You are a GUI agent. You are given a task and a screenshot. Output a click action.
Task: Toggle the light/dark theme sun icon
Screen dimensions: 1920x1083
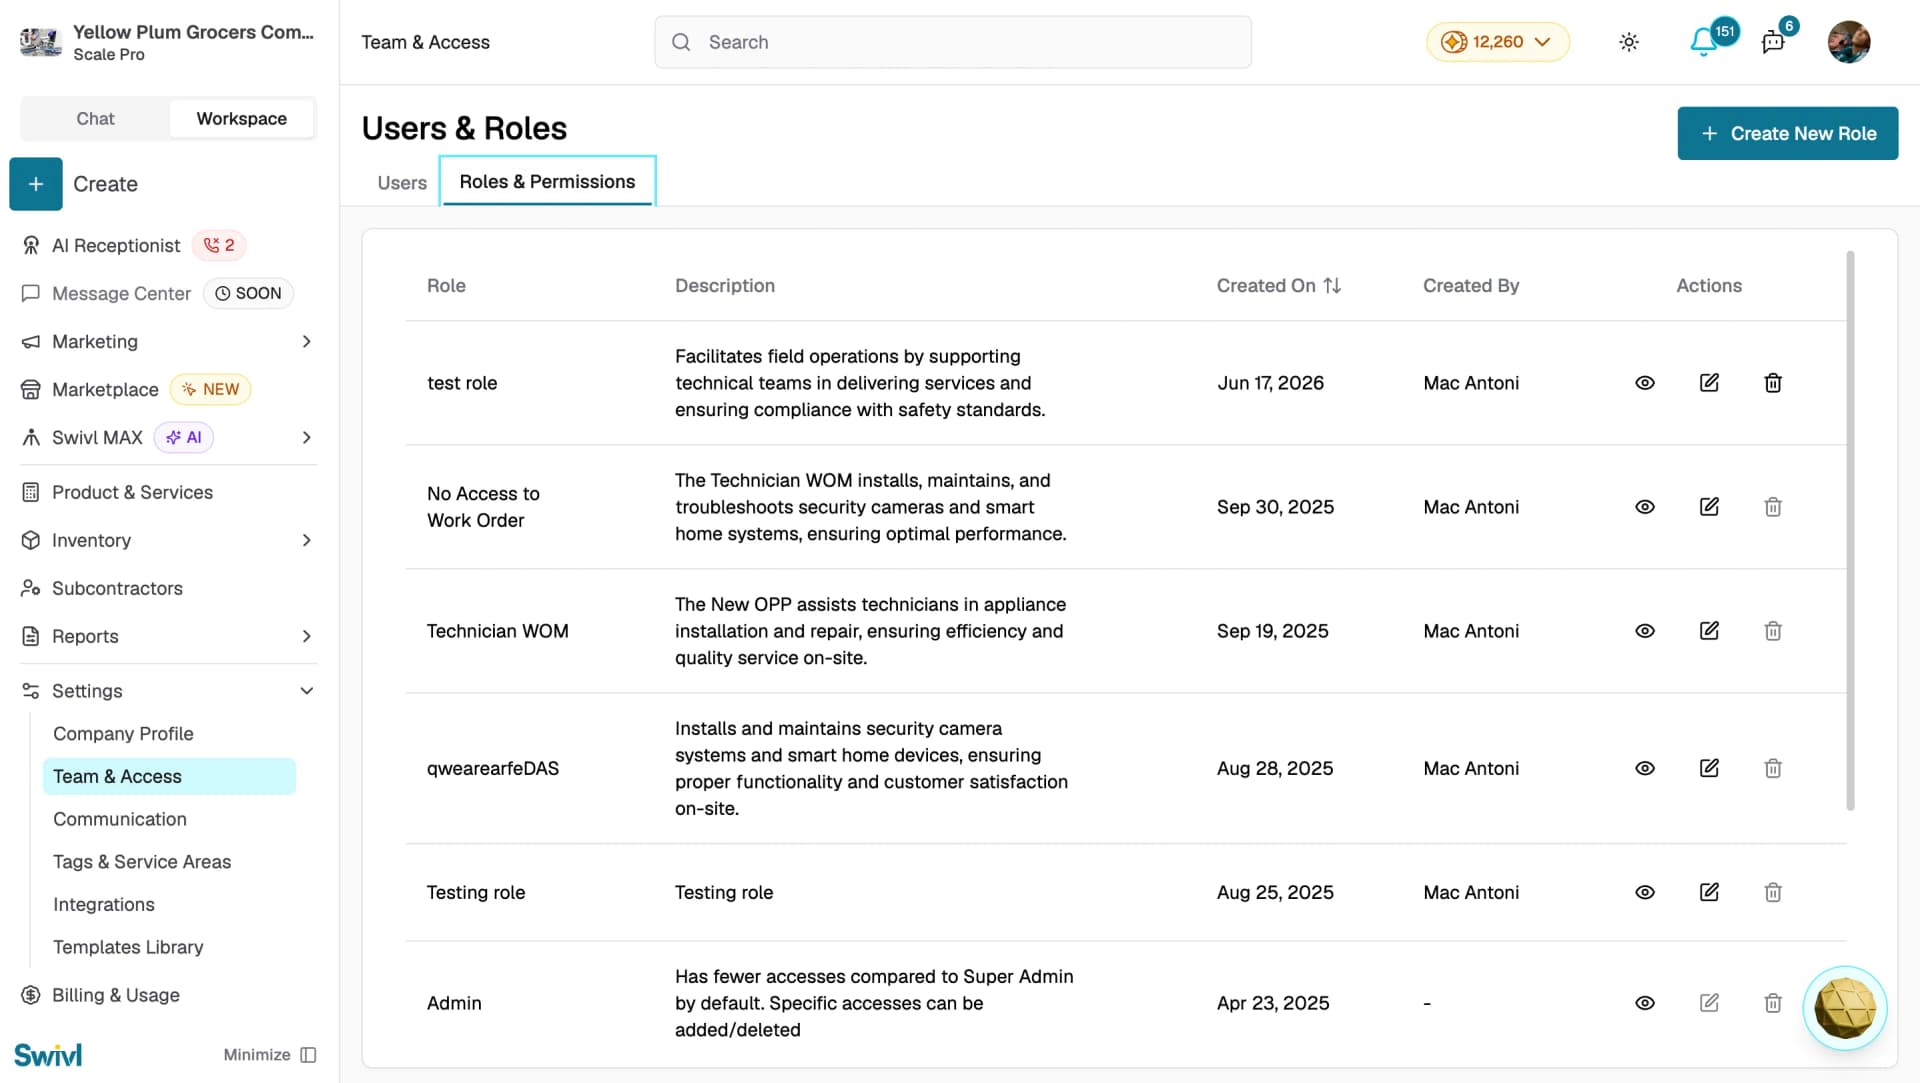(1629, 42)
